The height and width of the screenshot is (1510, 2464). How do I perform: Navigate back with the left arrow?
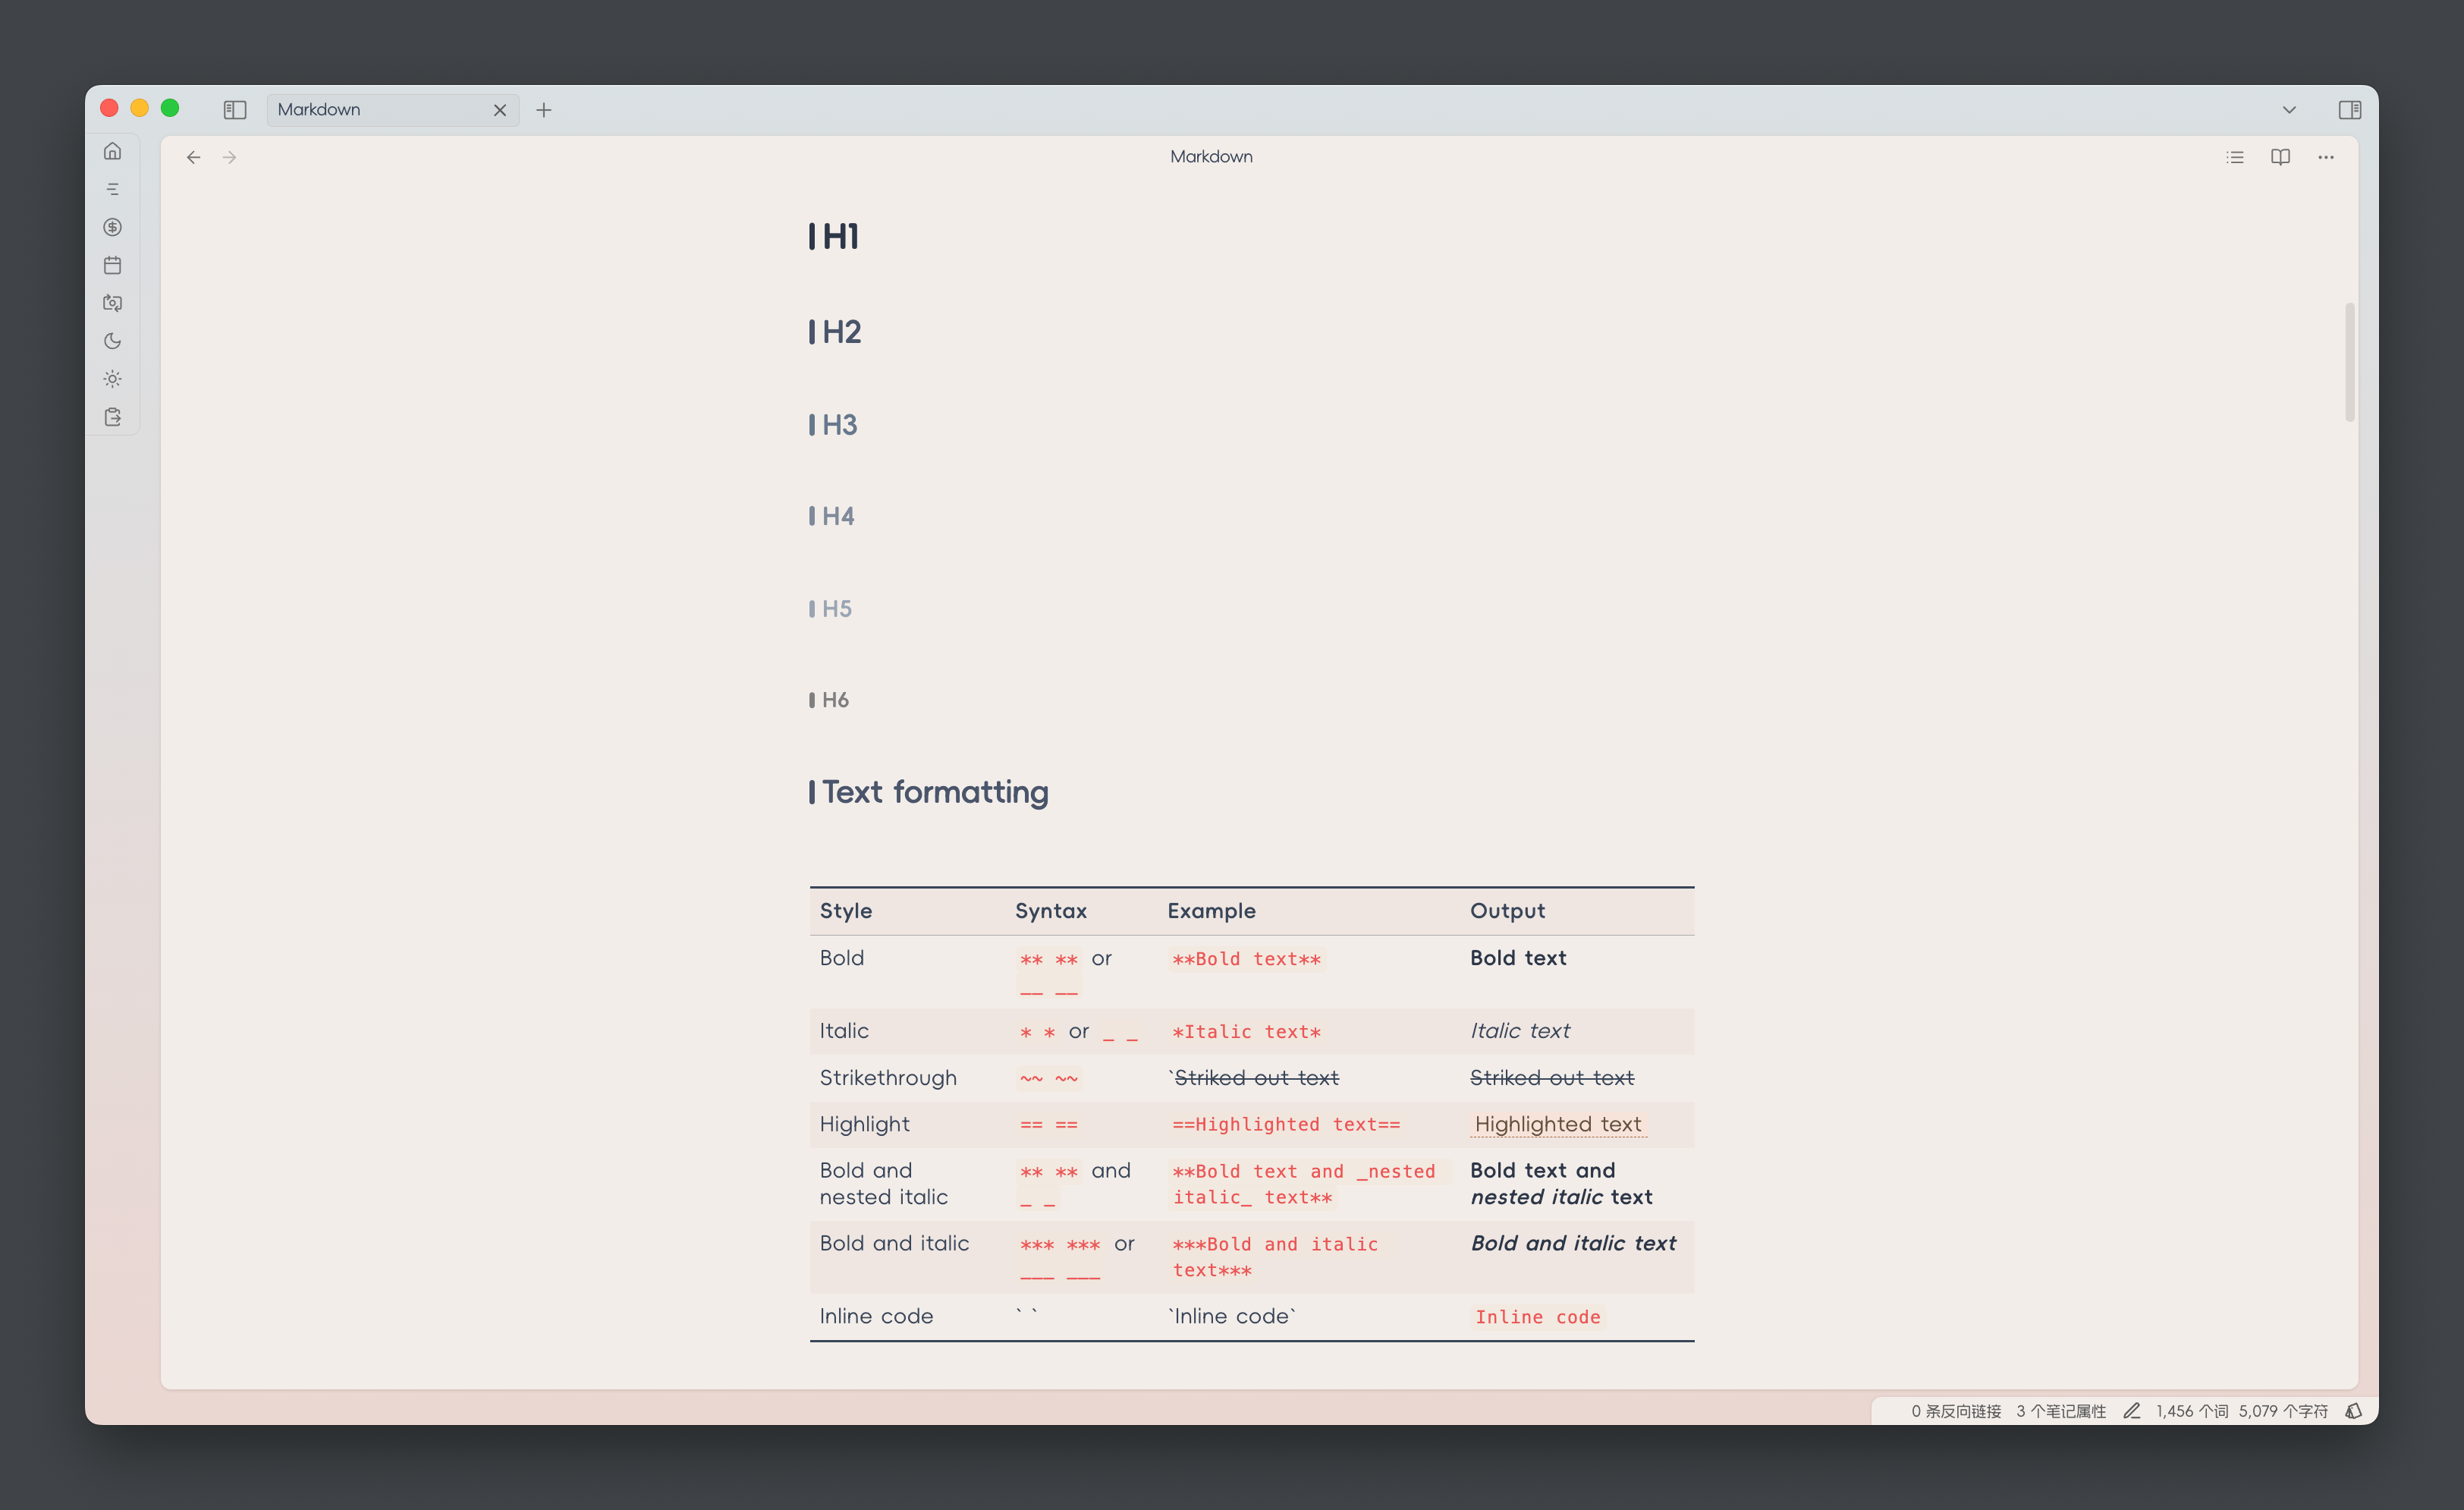(x=194, y=157)
